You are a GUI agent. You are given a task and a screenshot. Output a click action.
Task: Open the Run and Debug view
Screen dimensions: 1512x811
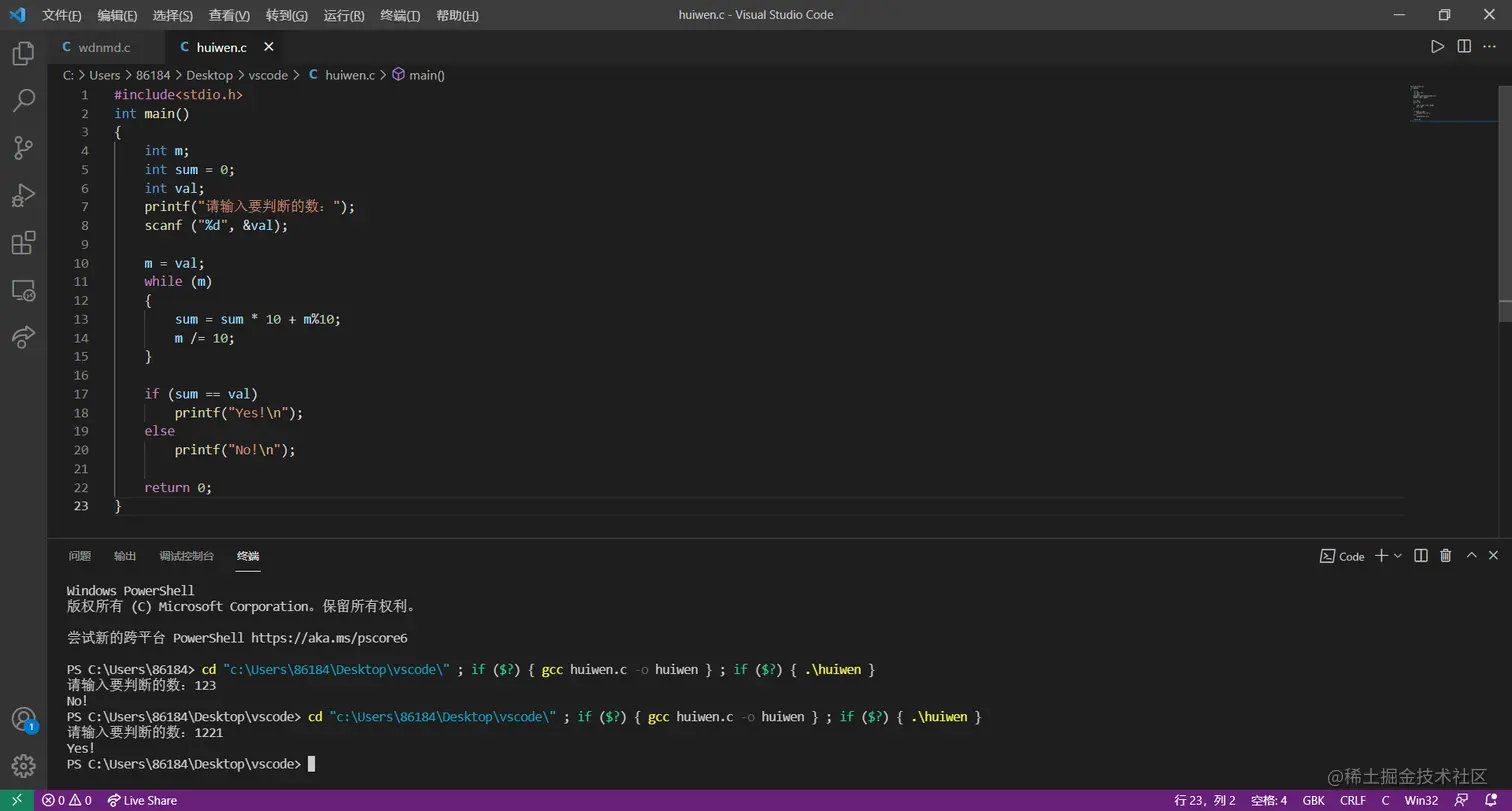tap(23, 195)
